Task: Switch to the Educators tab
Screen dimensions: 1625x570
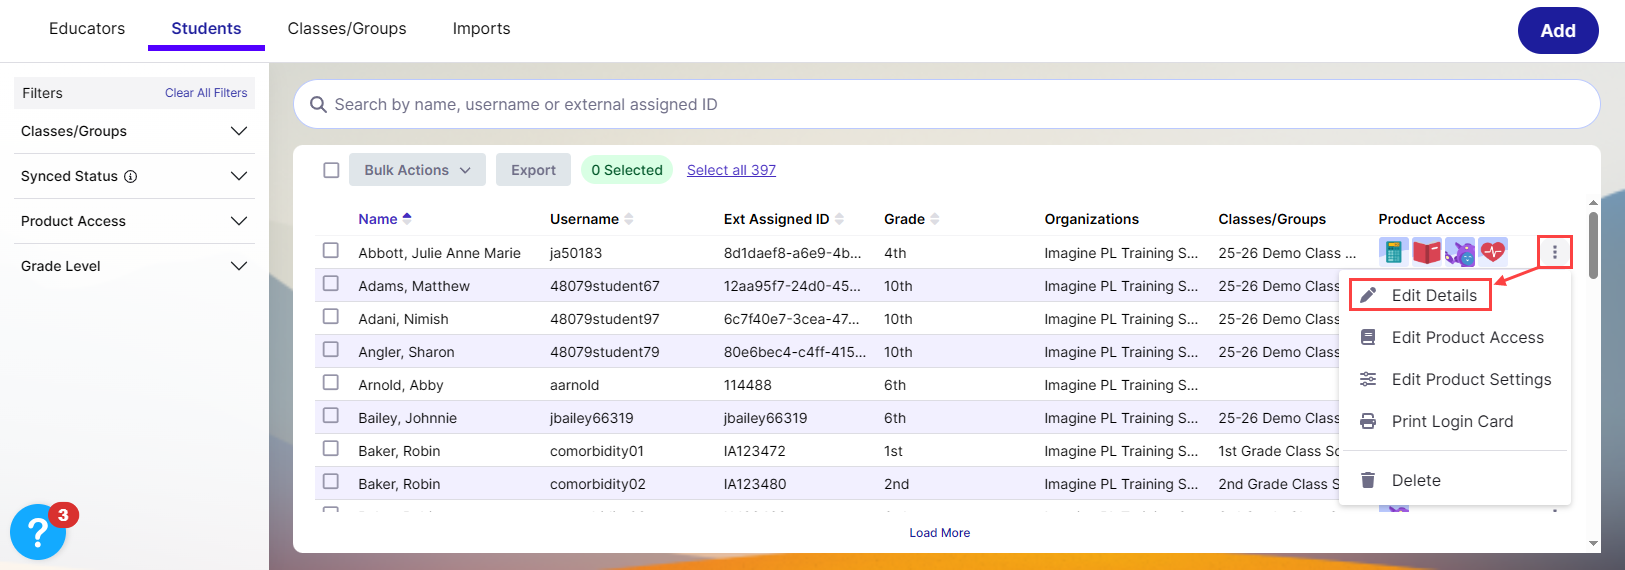Action: pyautogui.click(x=87, y=28)
